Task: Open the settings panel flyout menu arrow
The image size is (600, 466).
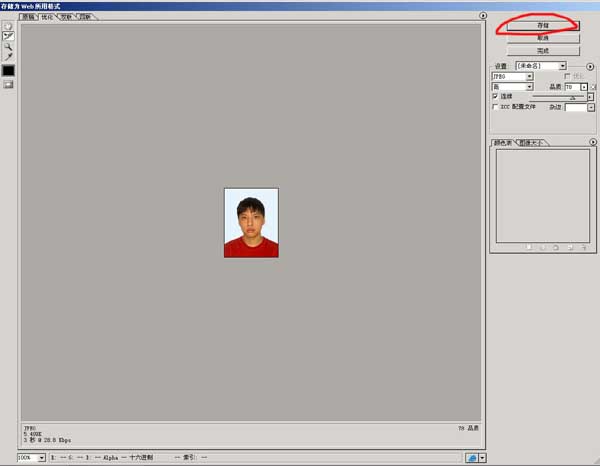Action: 590,66
